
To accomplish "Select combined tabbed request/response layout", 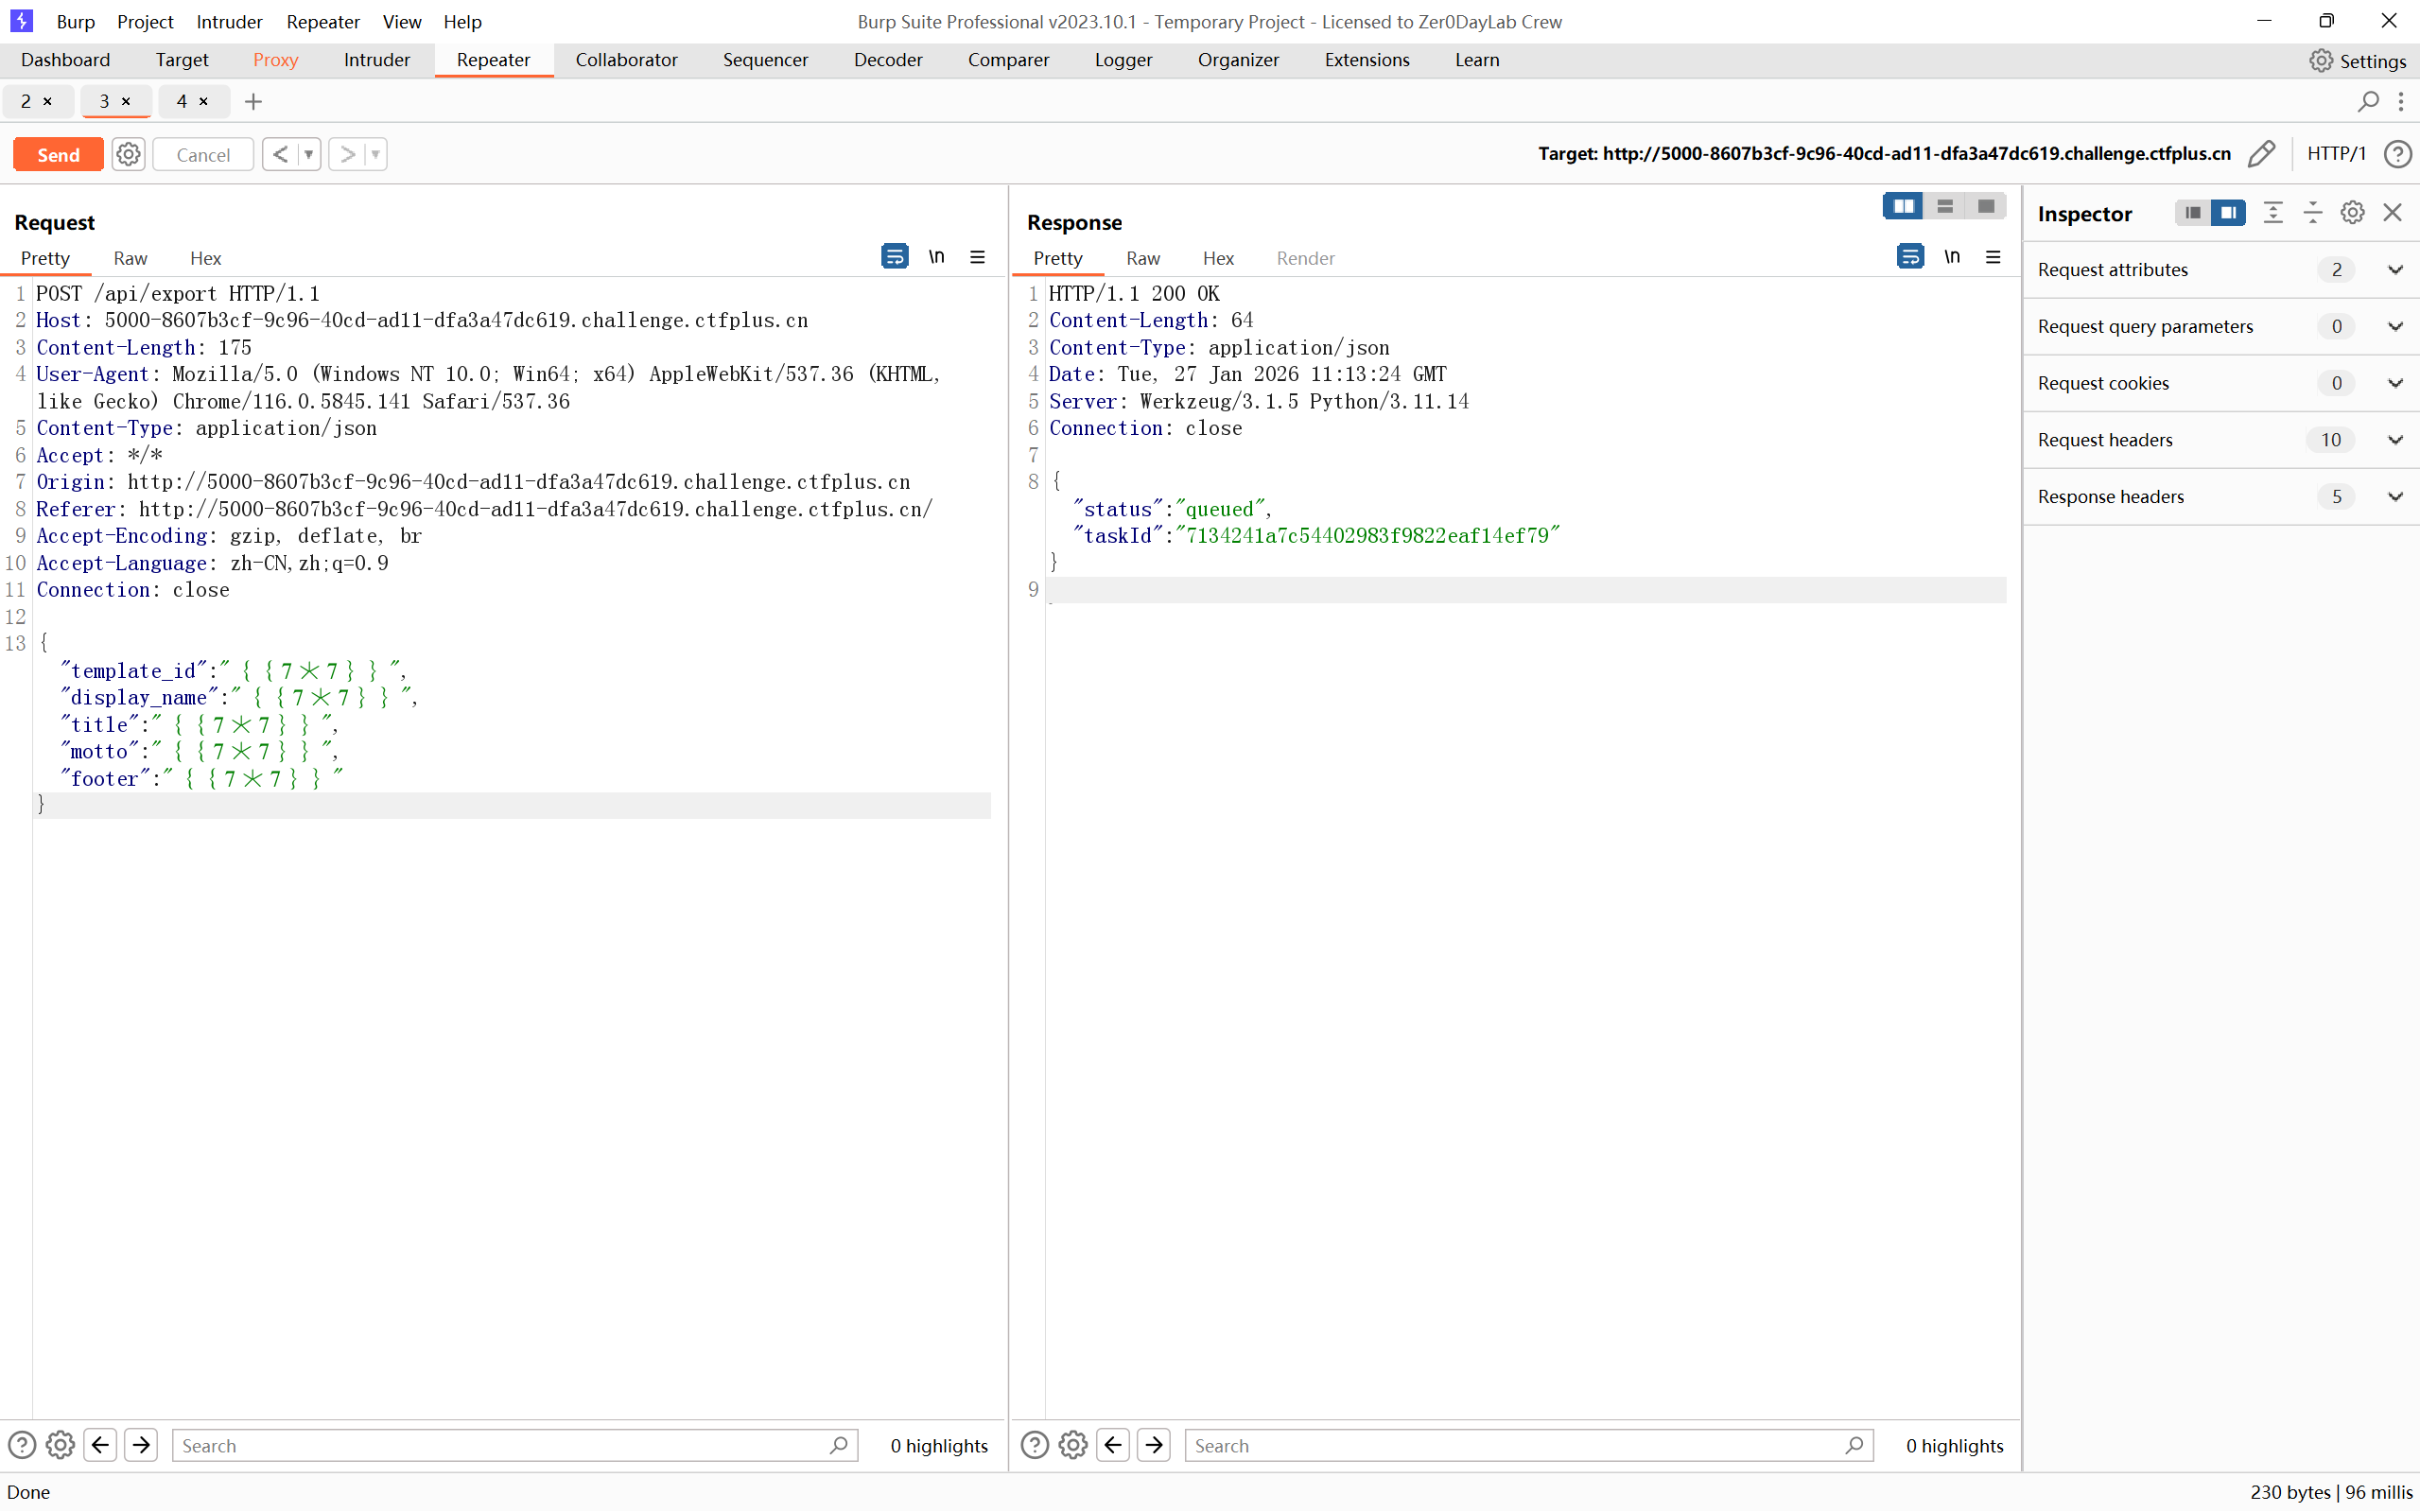I will [x=1986, y=206].
